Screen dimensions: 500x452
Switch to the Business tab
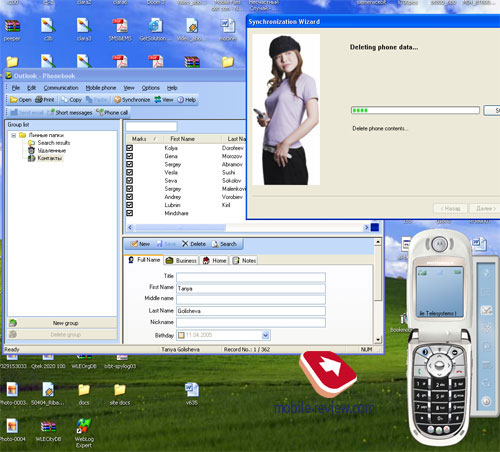coord(182,260)
